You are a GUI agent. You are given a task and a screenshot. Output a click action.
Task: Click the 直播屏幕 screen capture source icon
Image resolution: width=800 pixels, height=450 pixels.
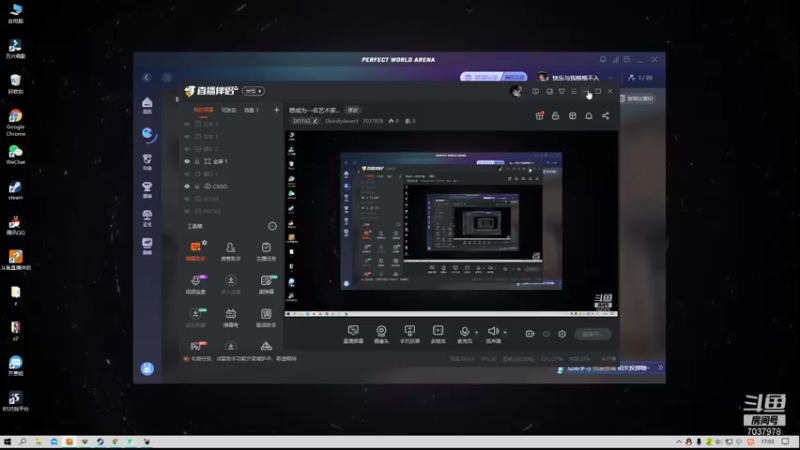(x=353, y=334)
